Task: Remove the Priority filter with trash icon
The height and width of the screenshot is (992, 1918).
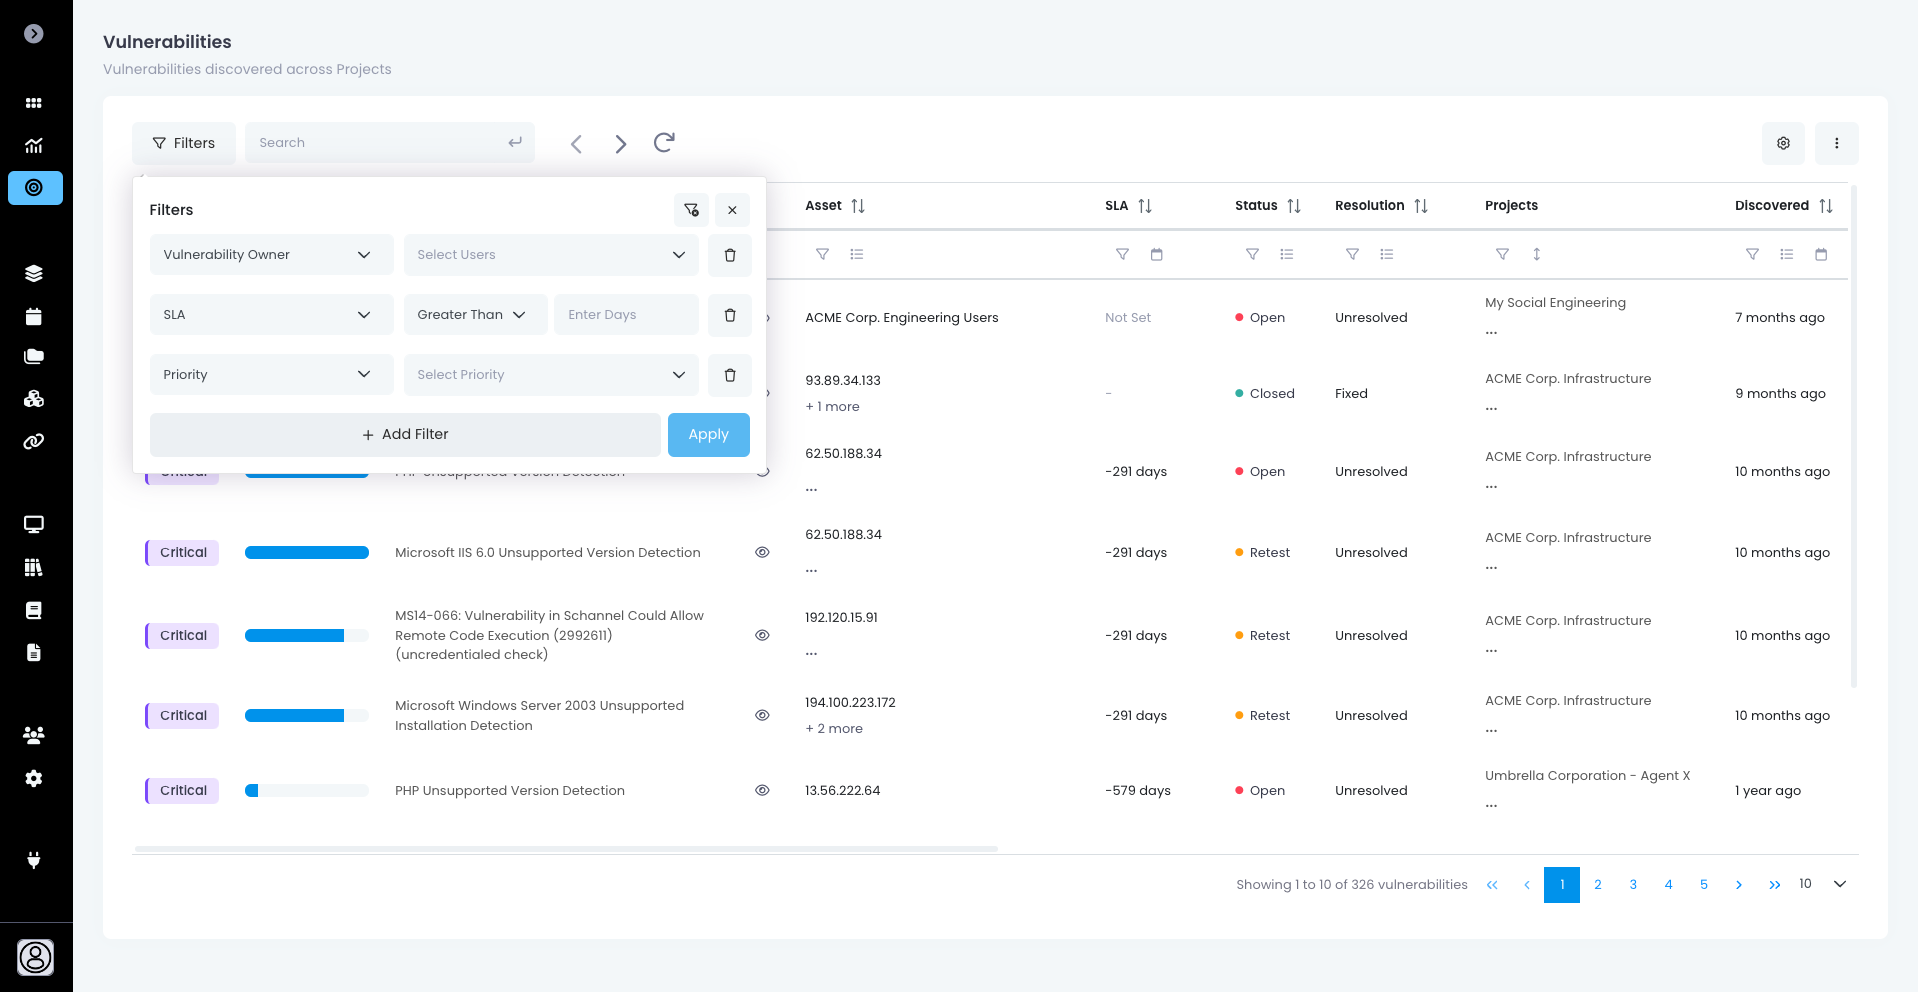Action: 730,375
